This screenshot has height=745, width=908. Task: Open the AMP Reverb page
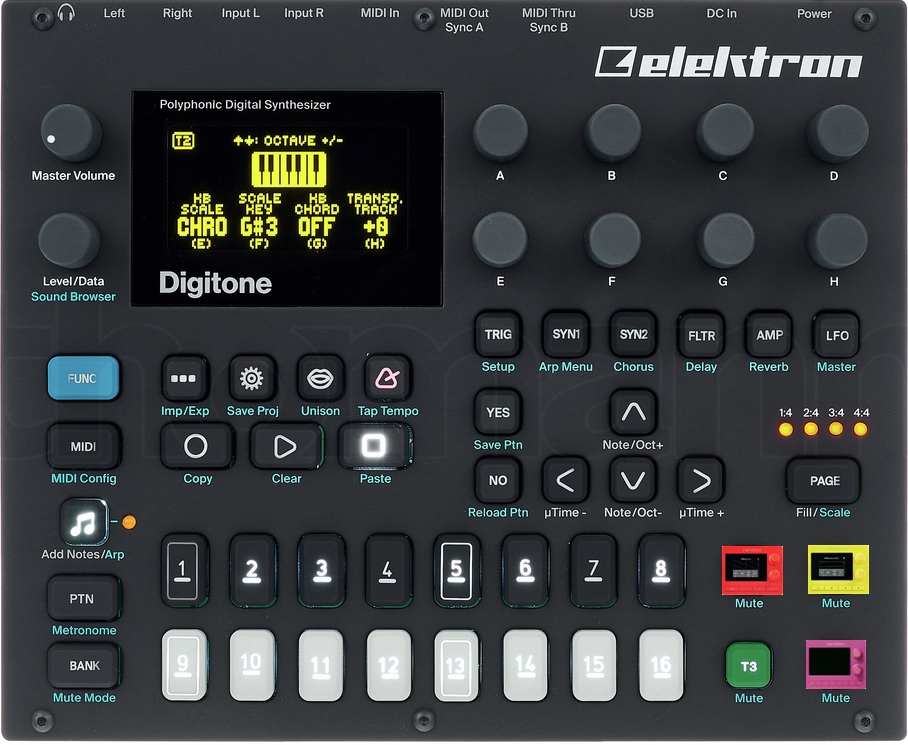click(x=769, y=335)
